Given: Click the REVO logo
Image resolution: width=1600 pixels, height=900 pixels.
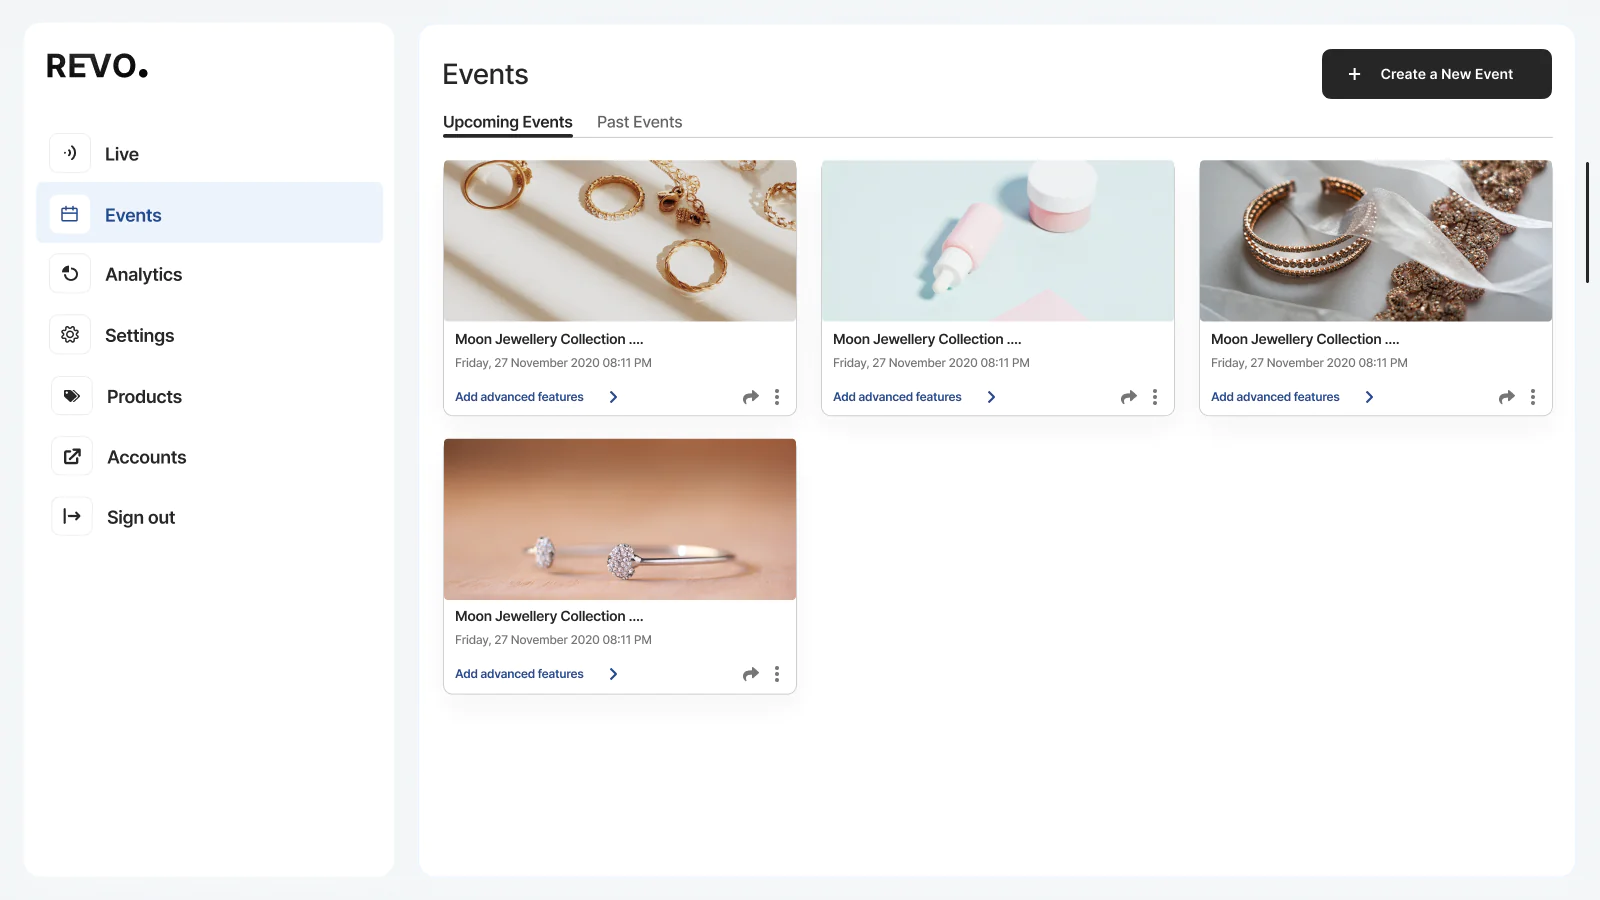Looking at the screenshot, I should [x=97, y=66].
